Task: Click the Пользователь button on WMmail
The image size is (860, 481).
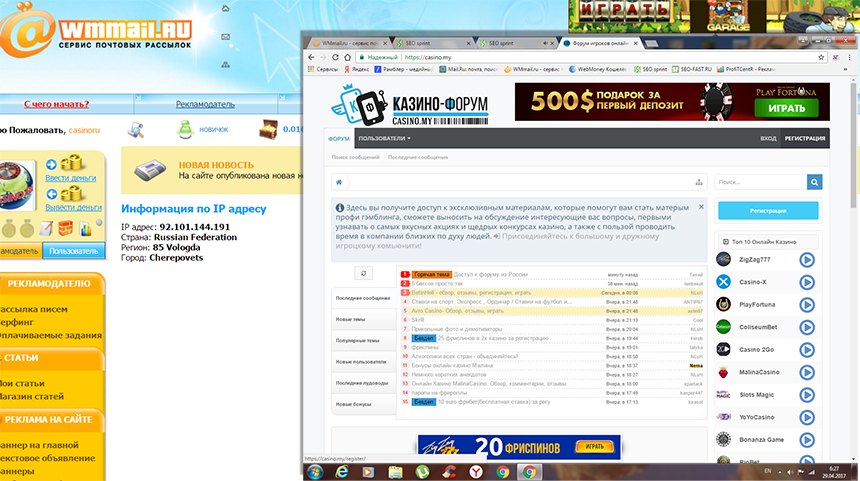Action: tap(73, 251)
